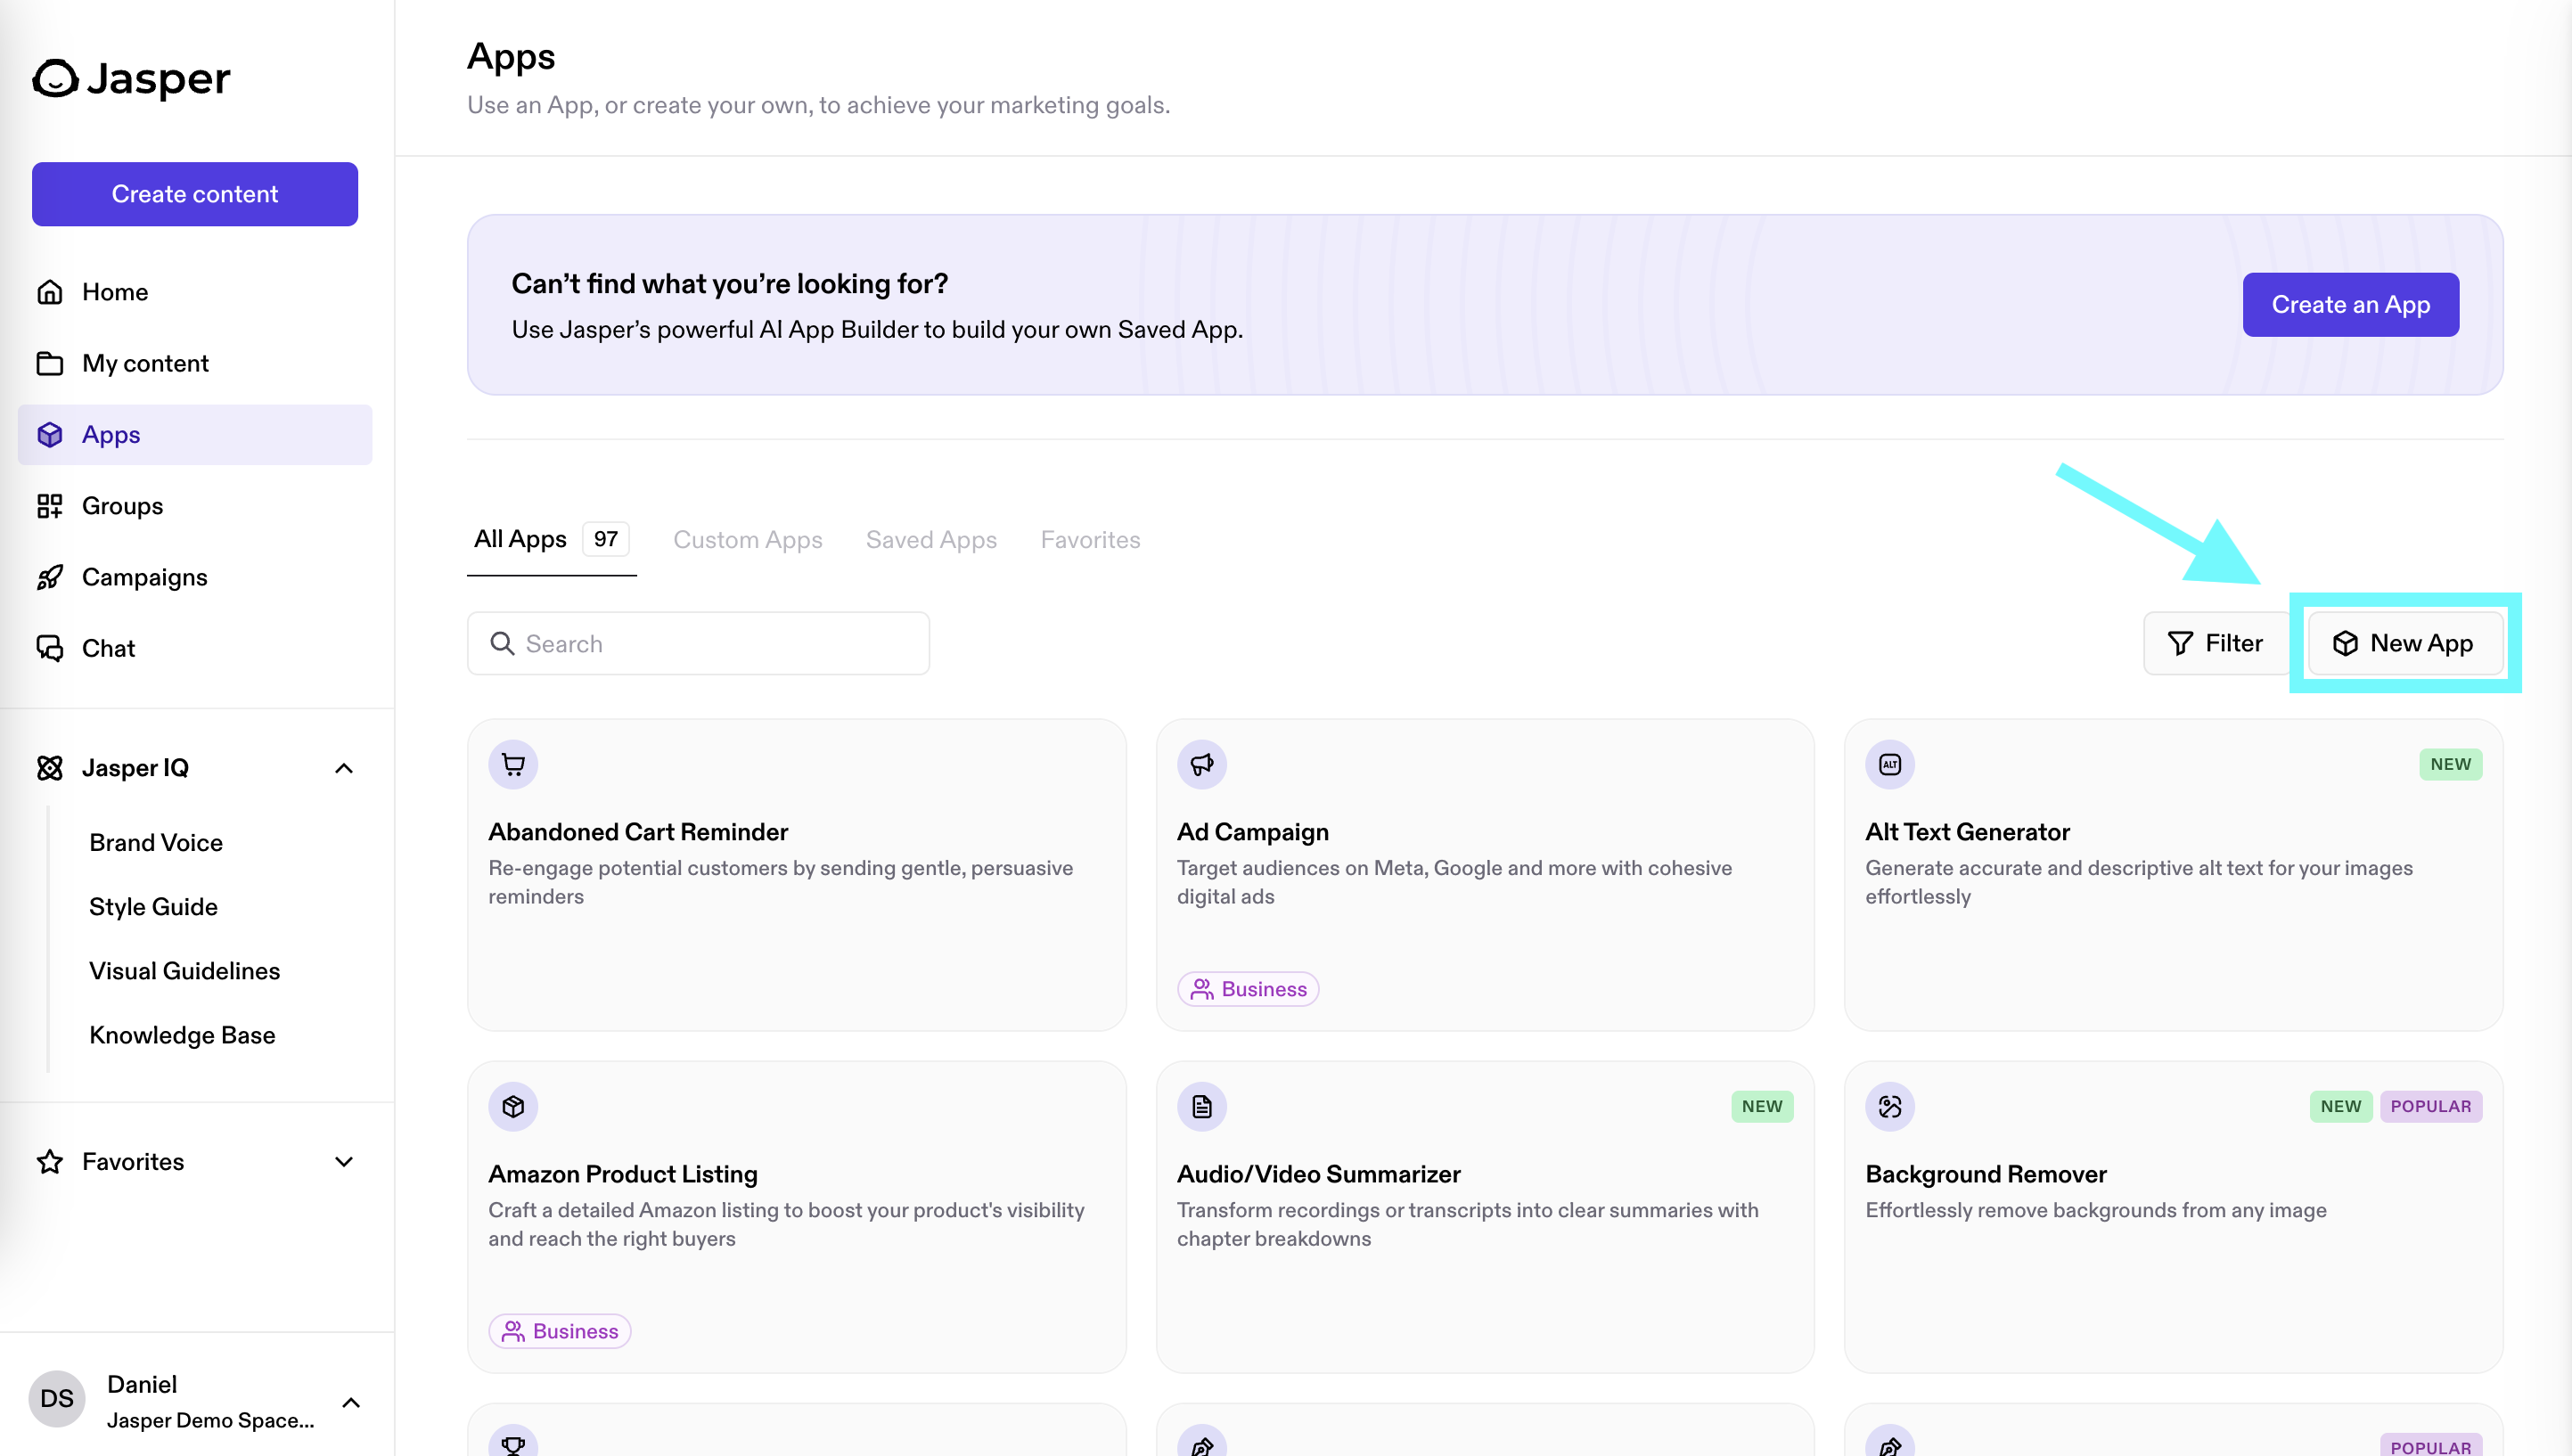Collapse the Jasper IQ section chevron
The image size is (2572, 1456).
[344, 768]
